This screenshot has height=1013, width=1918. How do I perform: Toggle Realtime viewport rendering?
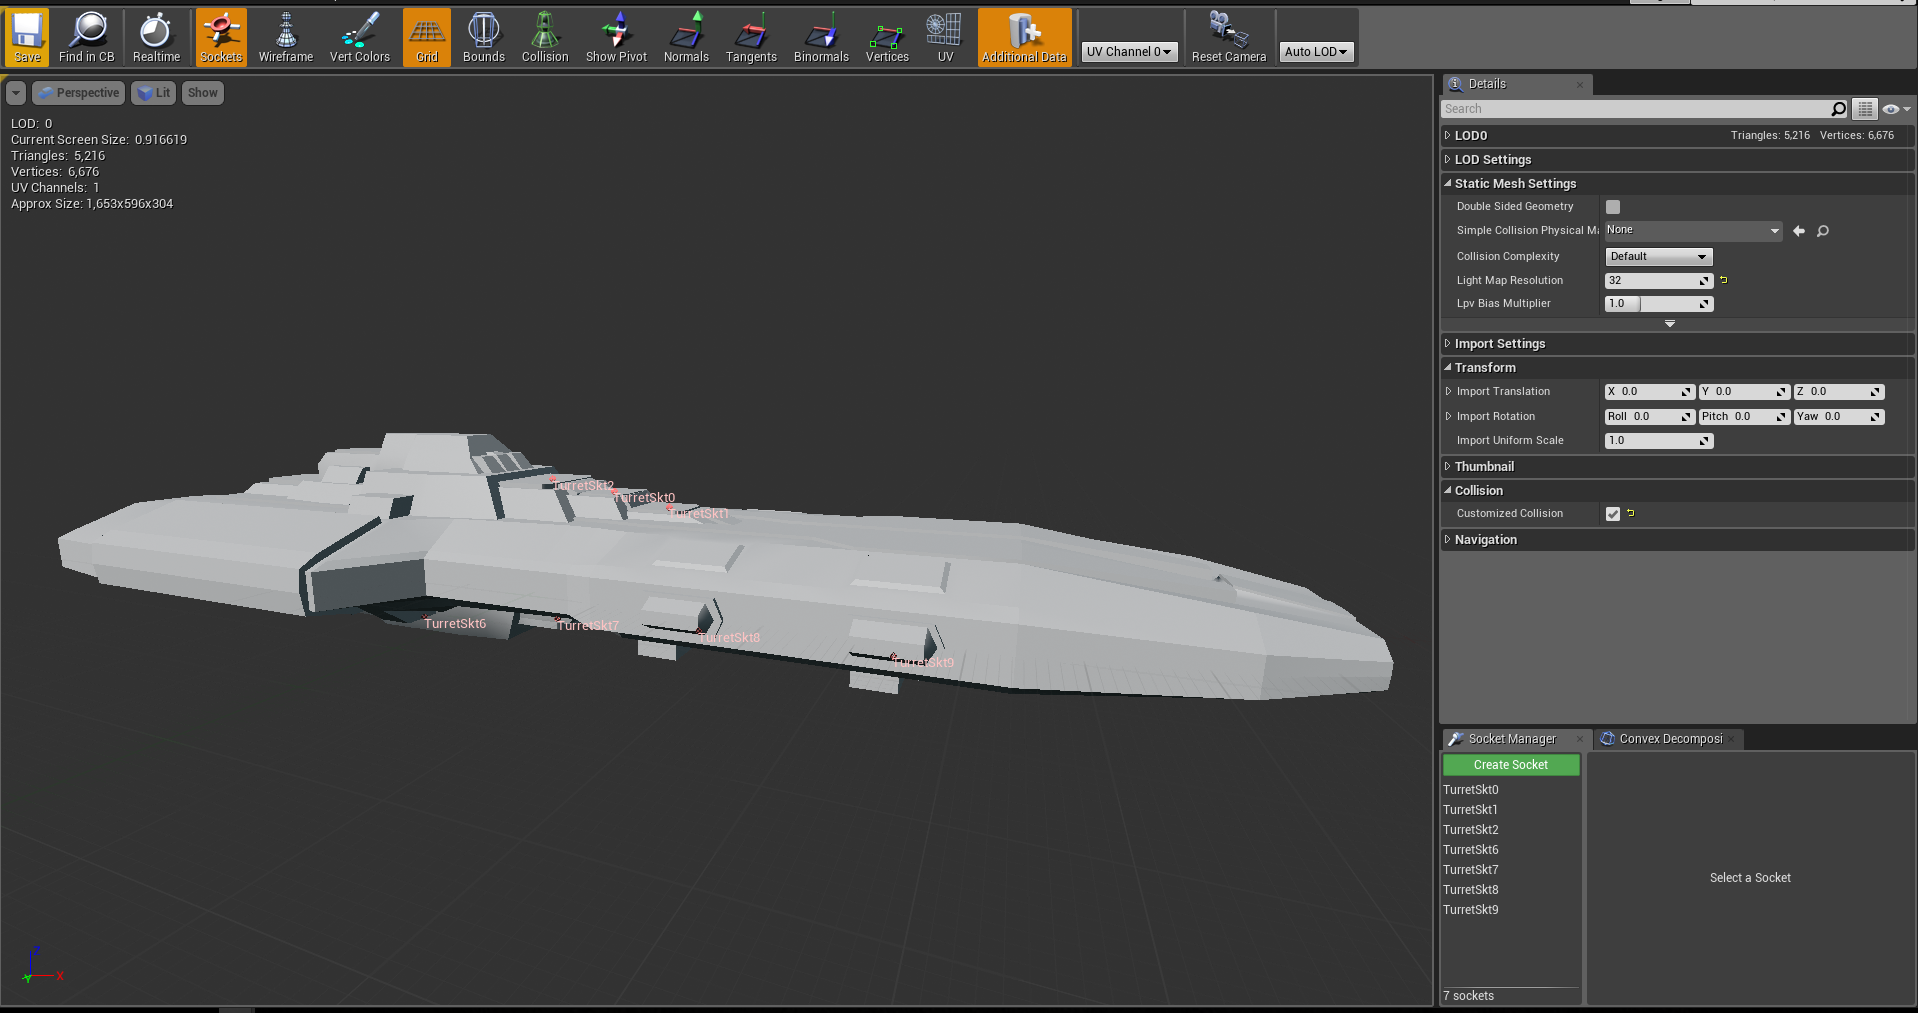point(156,38)
